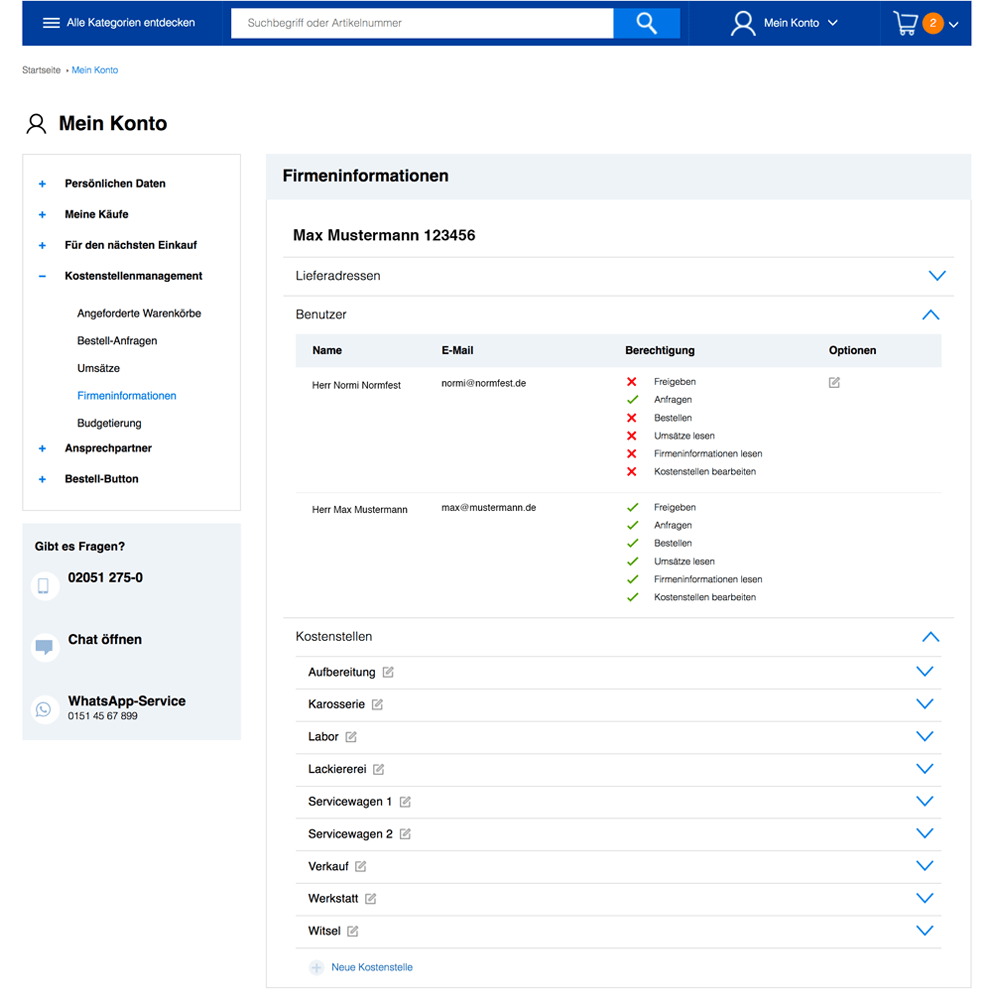Edit user Normi Normfest permissions icon
The width and height of the screenshot is (994, 1006).
(834, 382)
